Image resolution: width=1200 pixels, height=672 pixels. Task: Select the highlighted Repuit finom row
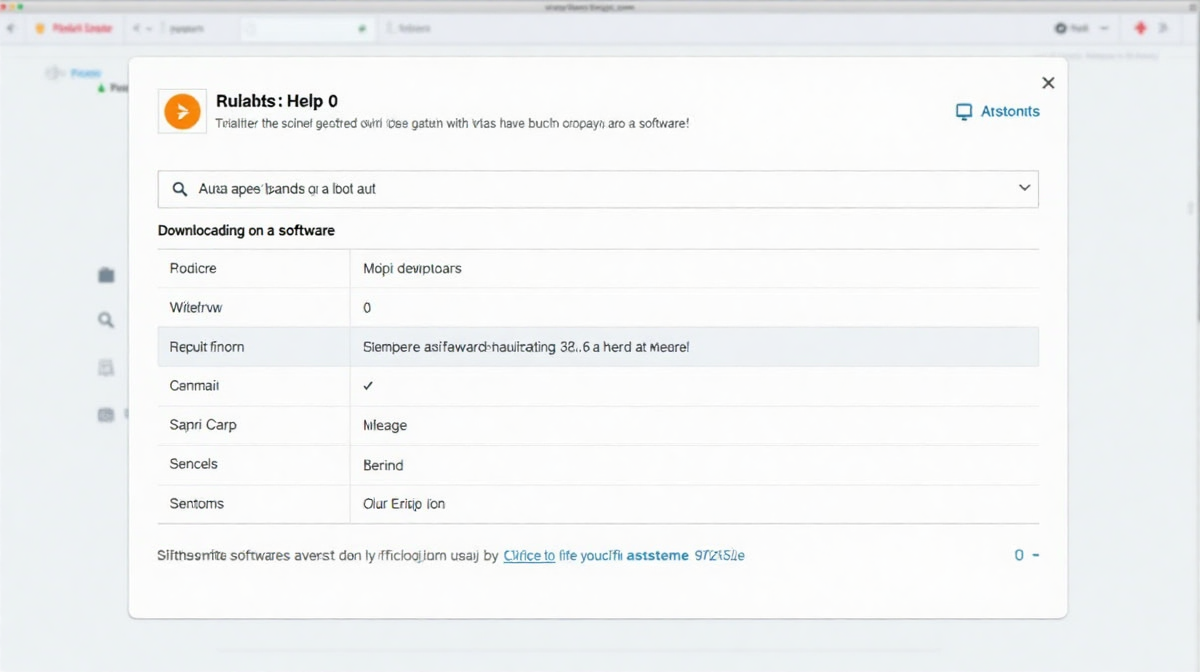tap(598, 347)
